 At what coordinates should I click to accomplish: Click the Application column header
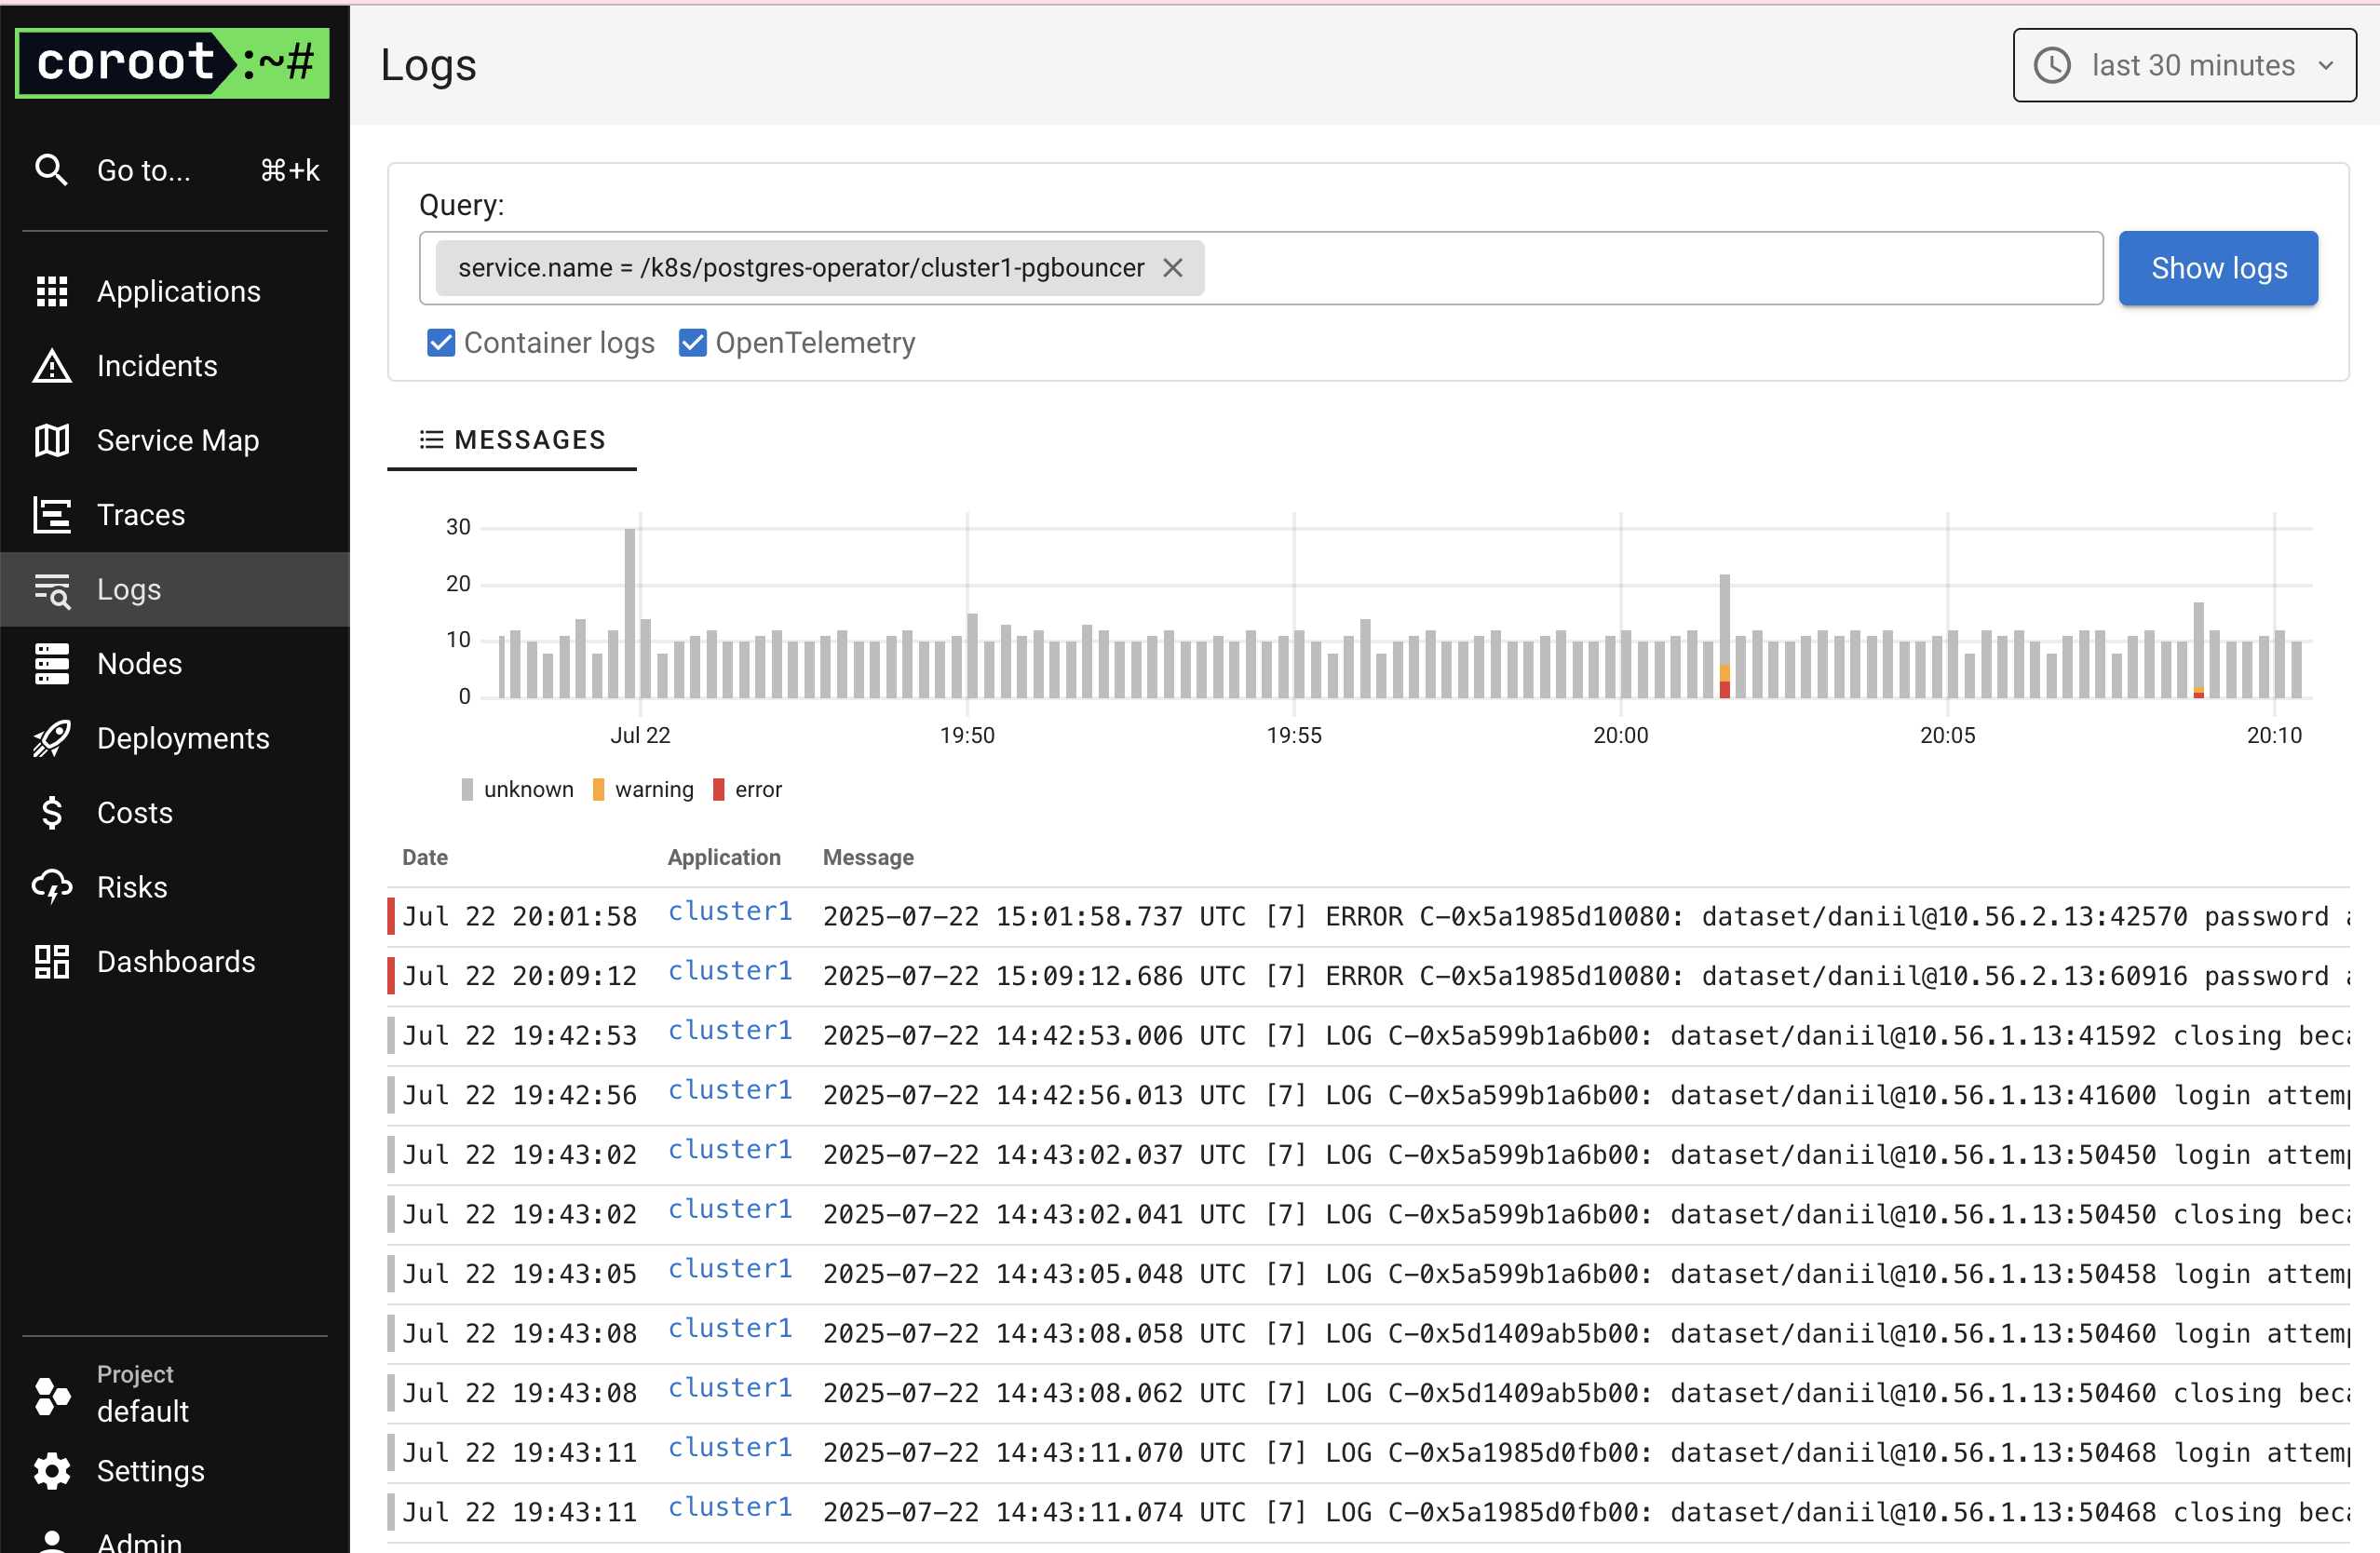pos(724,858)
